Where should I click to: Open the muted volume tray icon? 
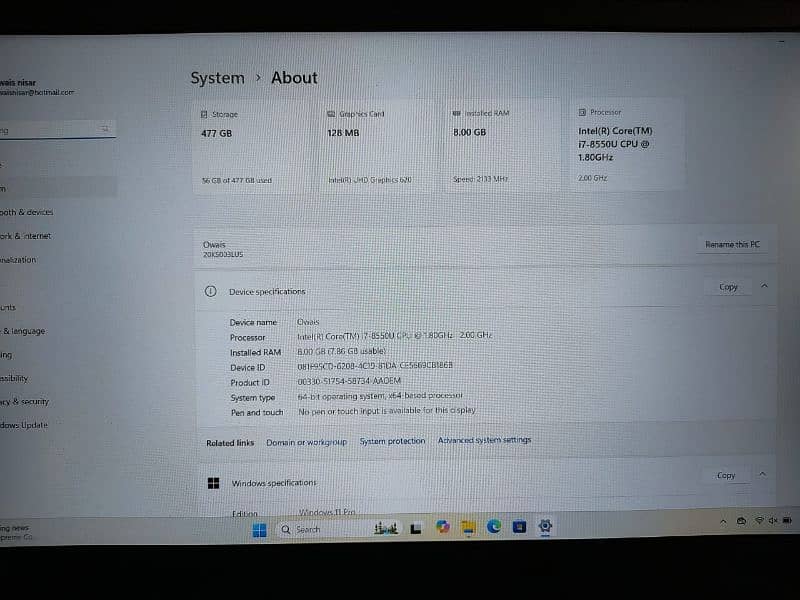[773, 520]
